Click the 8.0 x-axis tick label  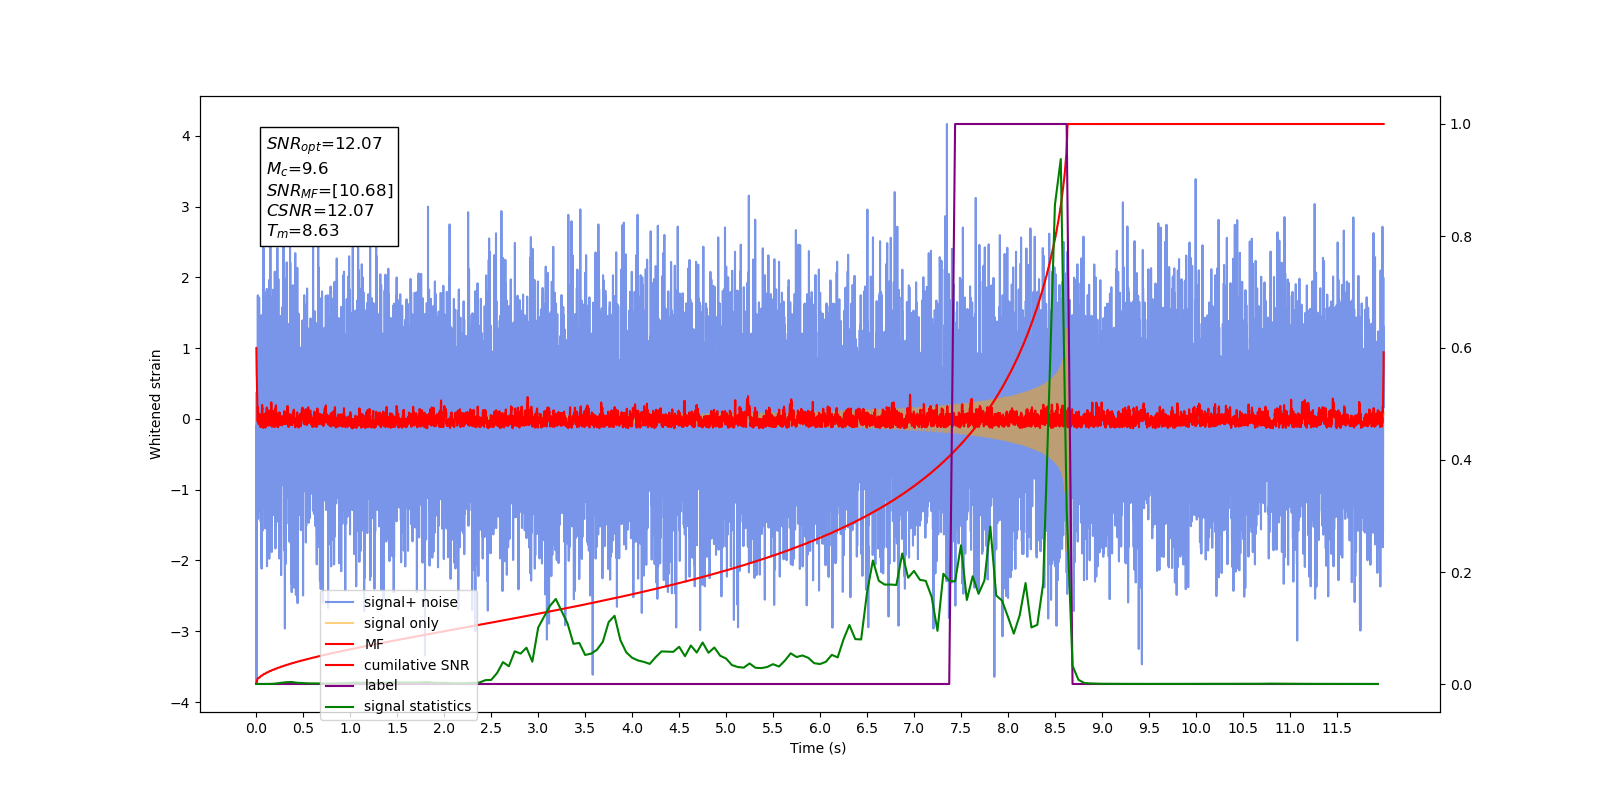point(1008,728)
